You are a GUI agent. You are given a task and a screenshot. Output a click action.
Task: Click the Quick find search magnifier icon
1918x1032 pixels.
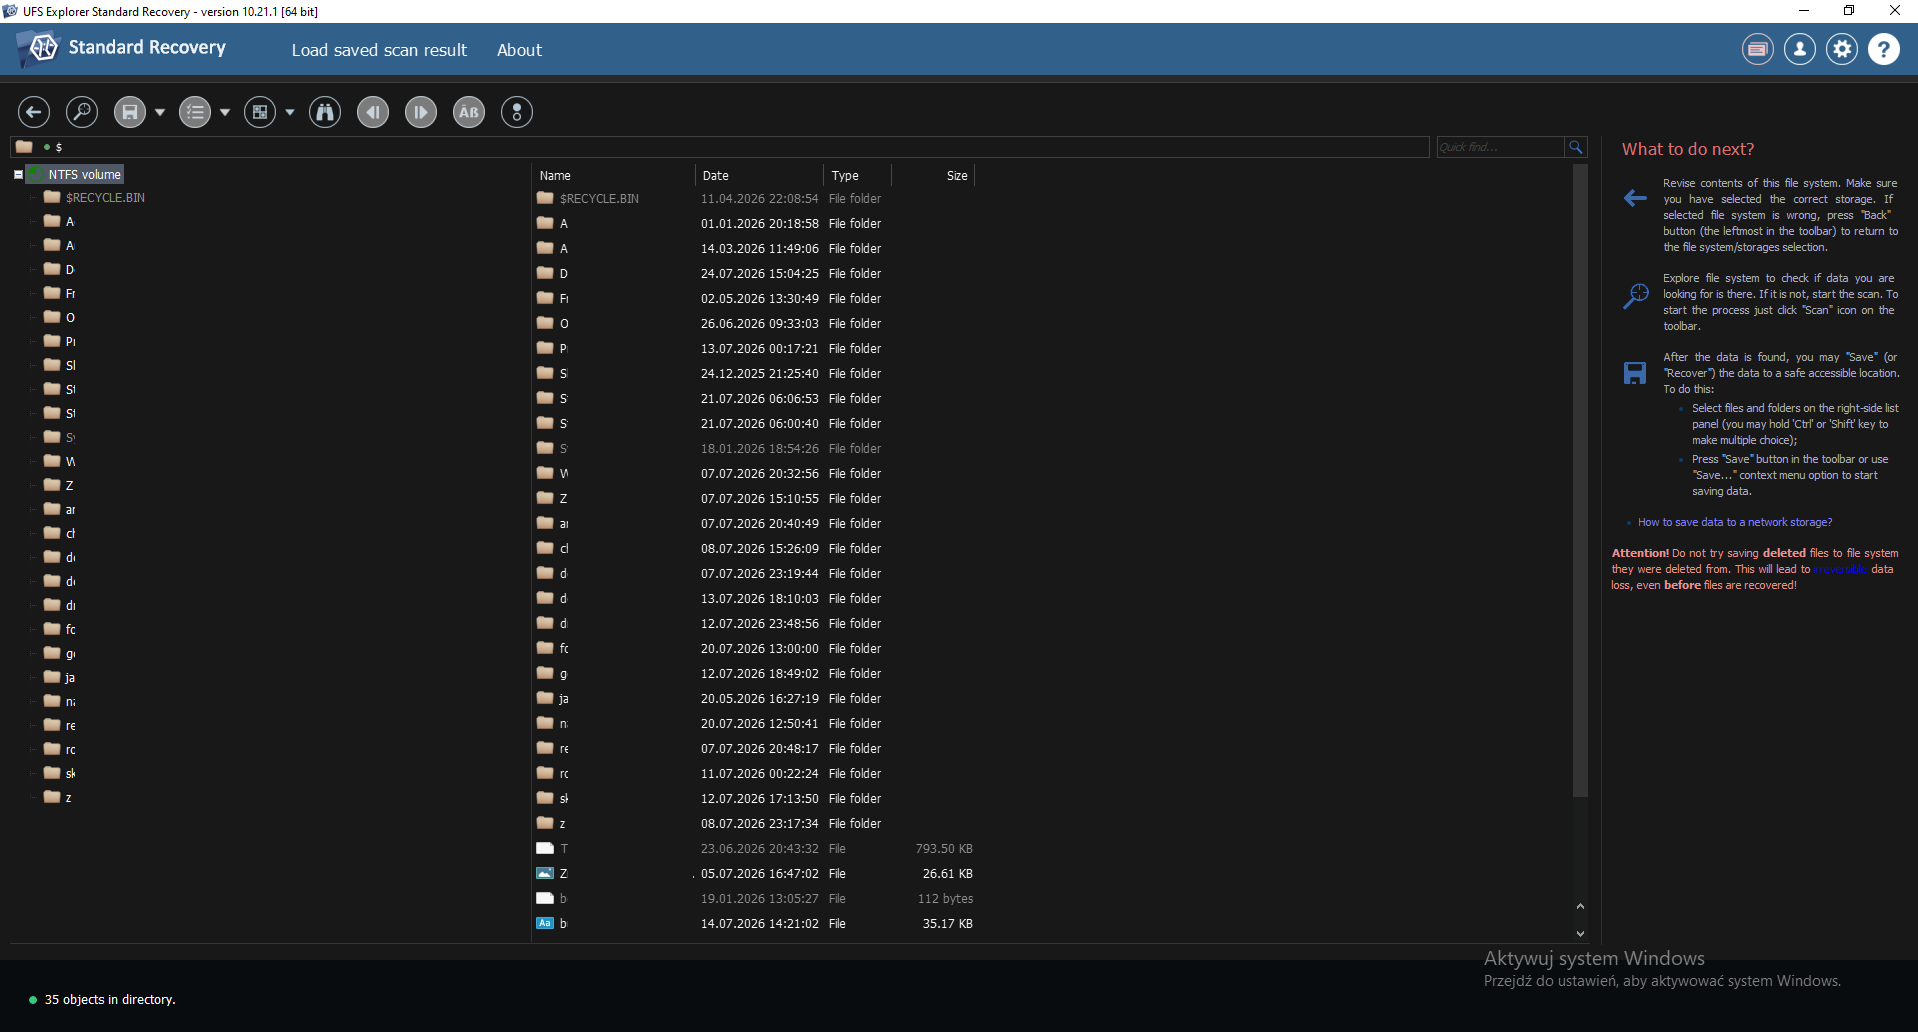(x=1576, y=147)
